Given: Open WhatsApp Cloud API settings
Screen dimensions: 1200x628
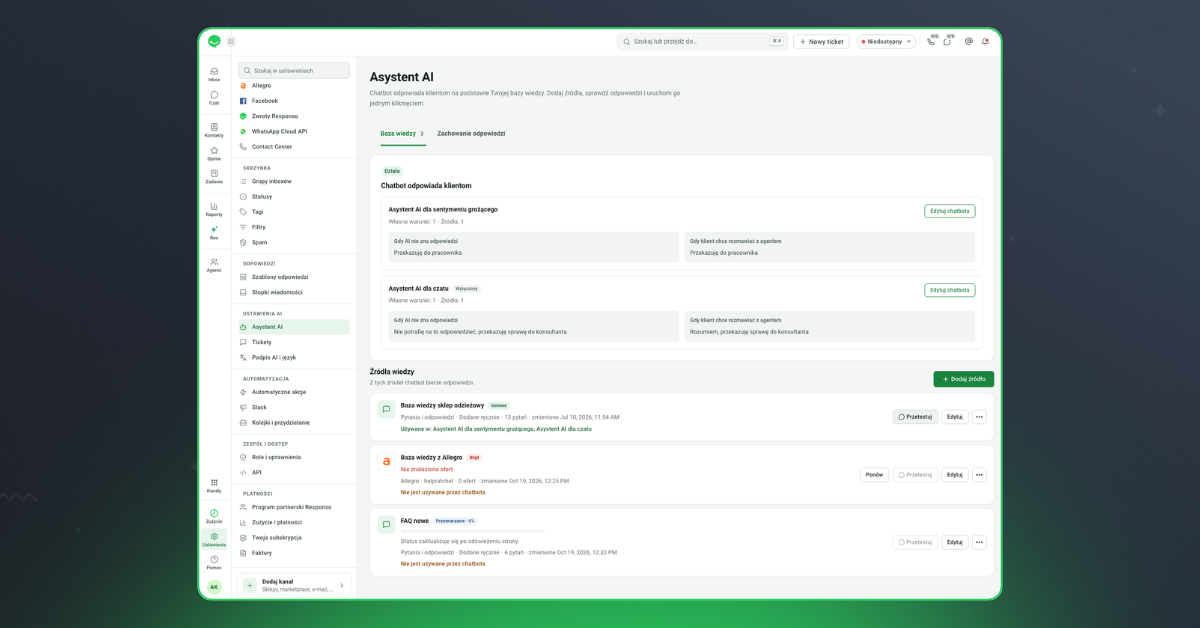Looking at the screenshot, I should click(294, 131).
